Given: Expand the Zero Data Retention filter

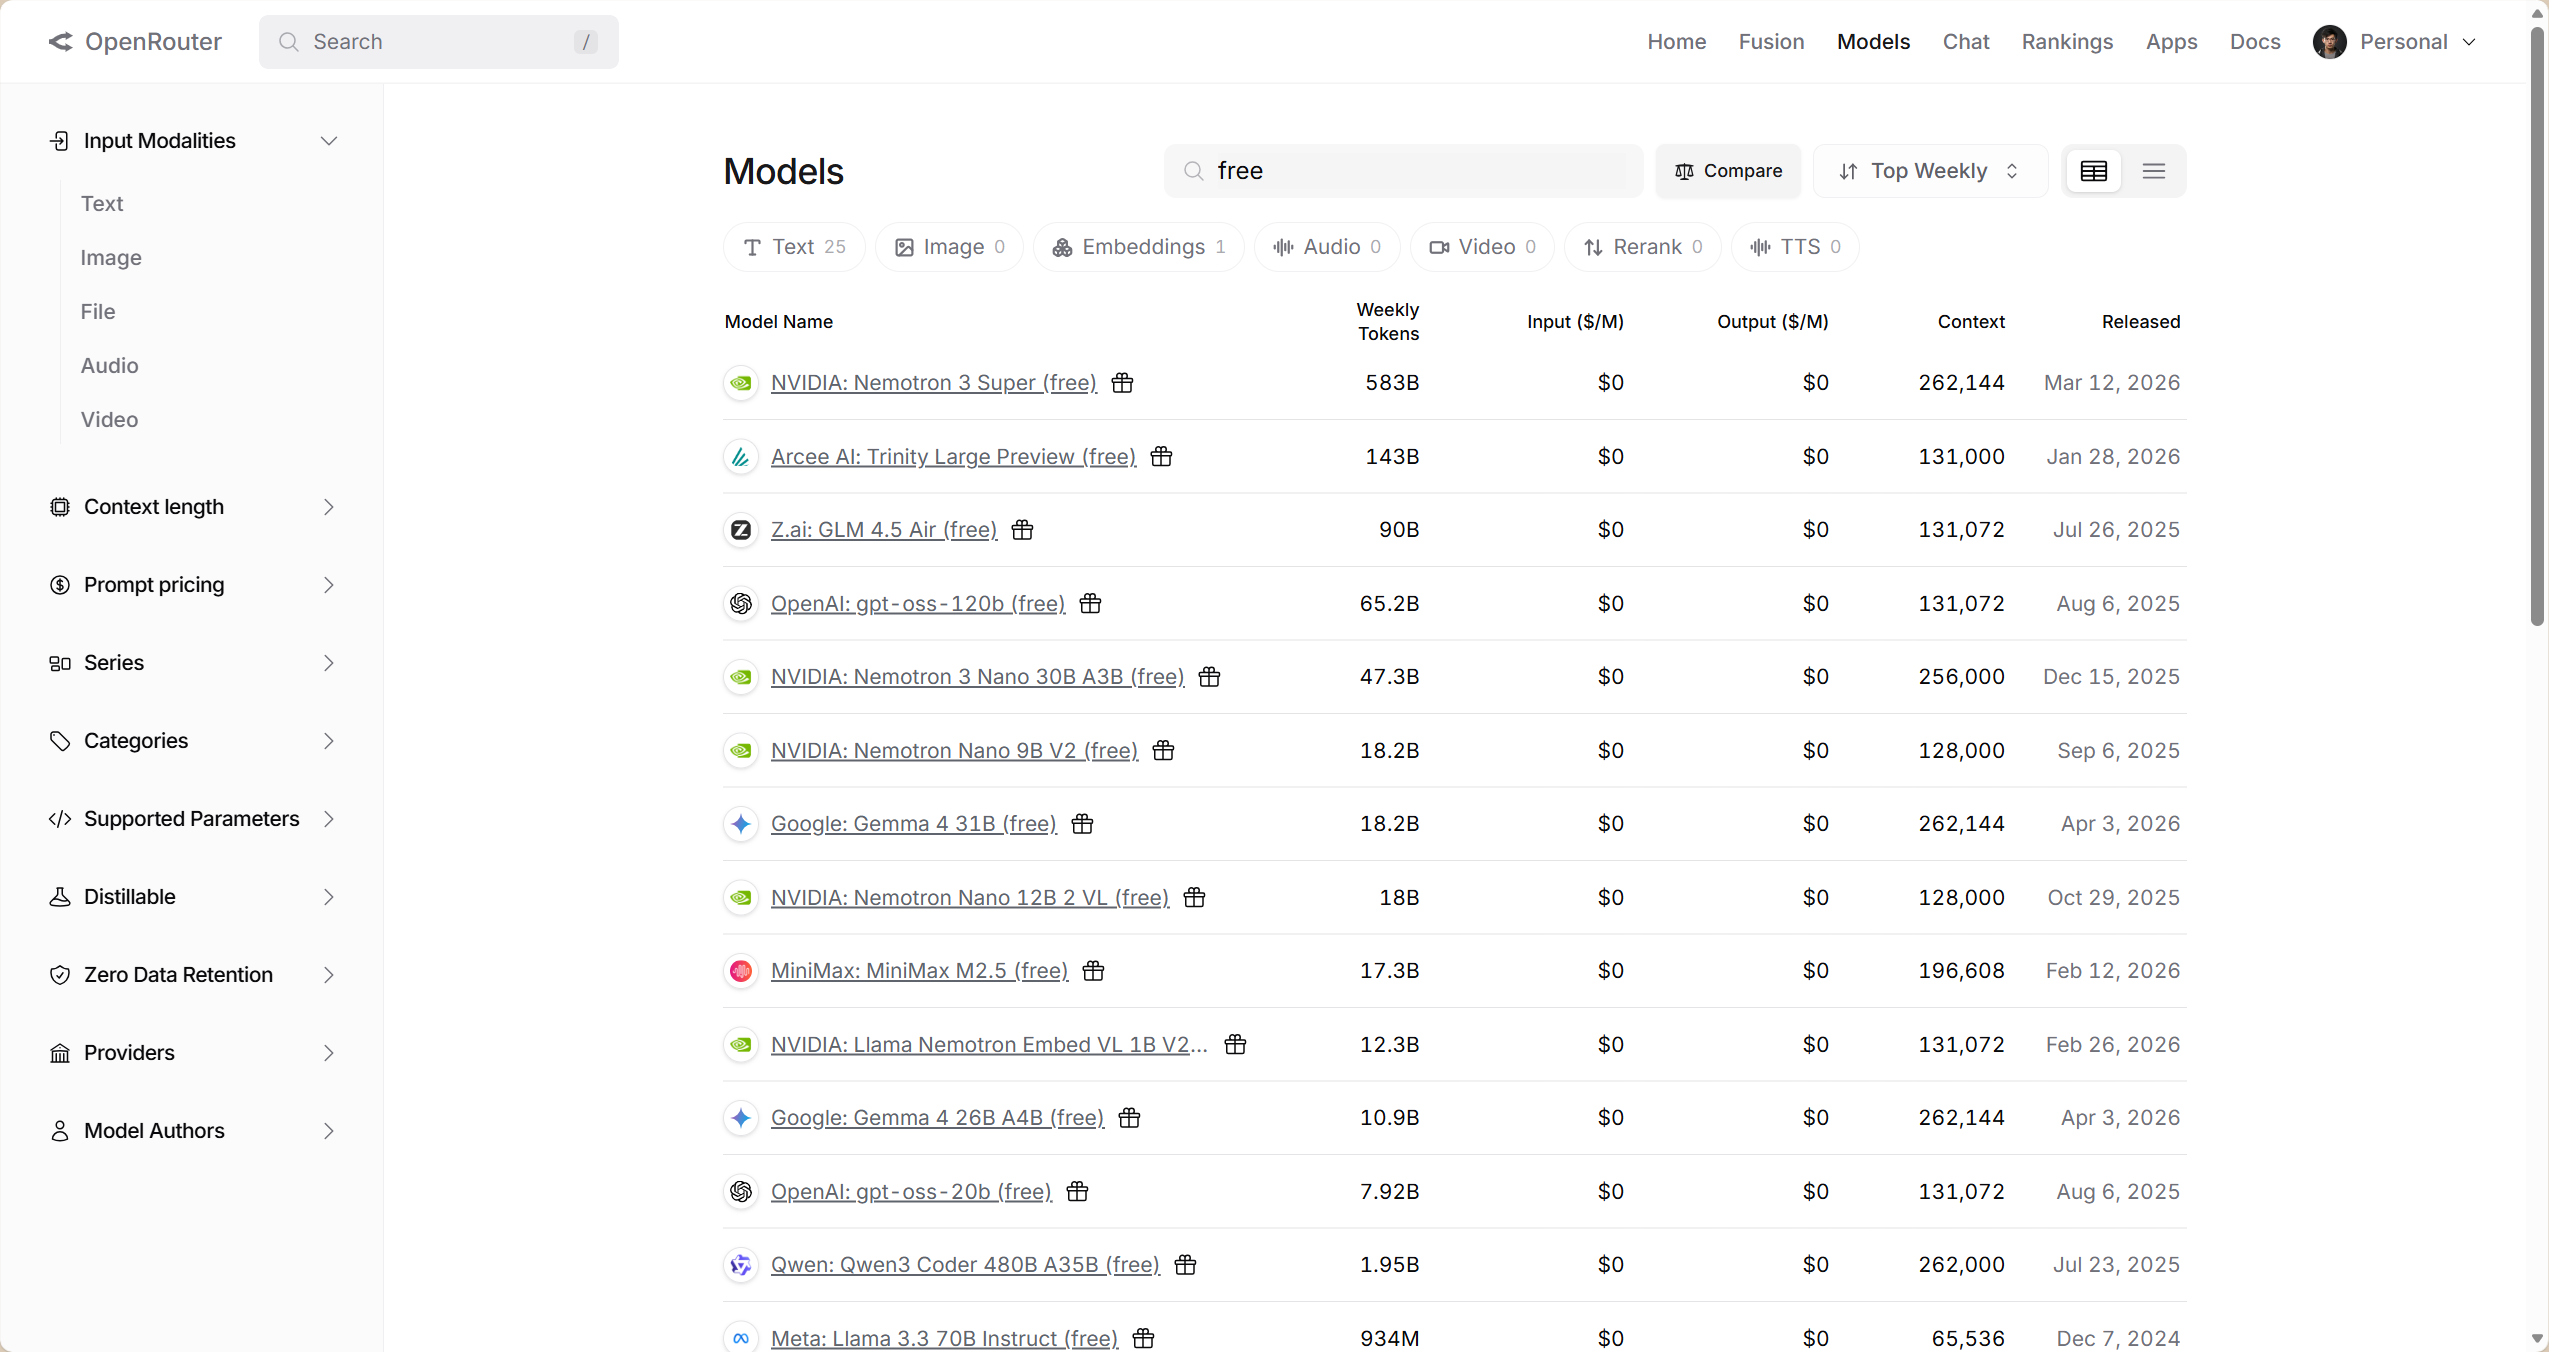Looking at the screenshot, I should [192, 975].
